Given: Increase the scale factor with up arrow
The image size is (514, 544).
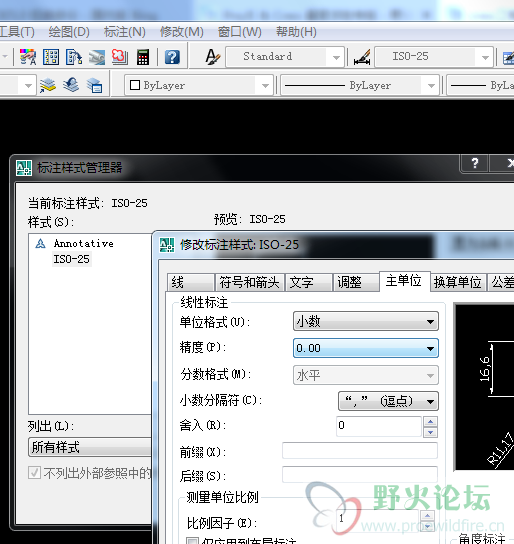Looking at the screenshot, I should click(x=427, y=516).
